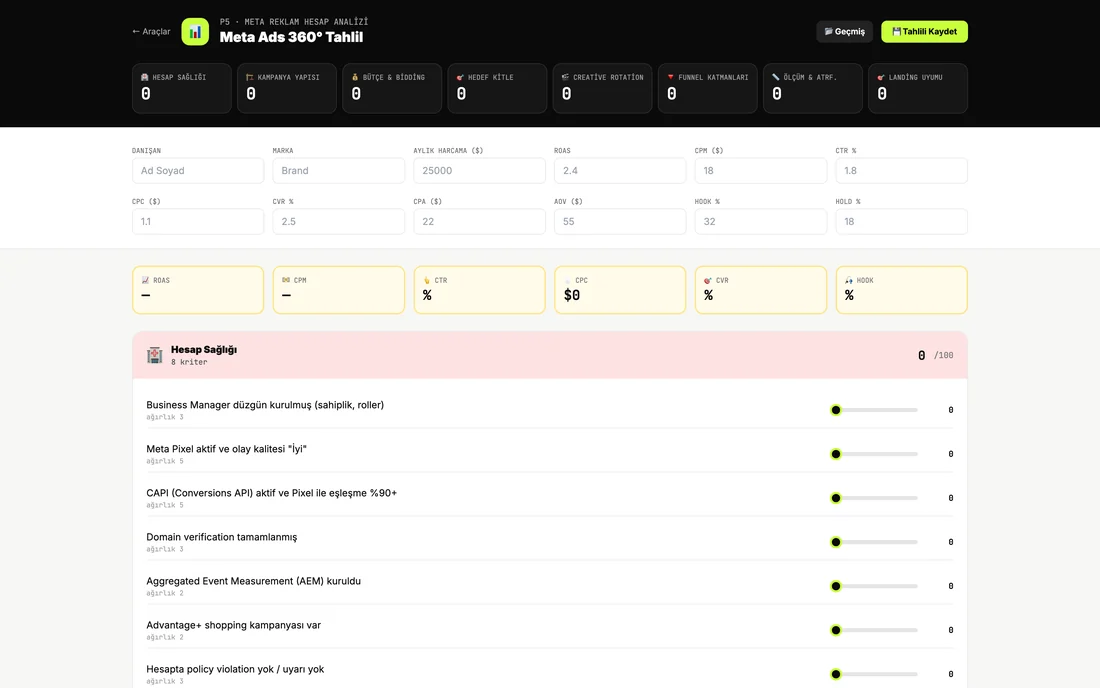Image resolution: width=1100 pixels, height=688 pixels.
Task: Click the ROAS yellow metric card
Action: coord(198,290)
